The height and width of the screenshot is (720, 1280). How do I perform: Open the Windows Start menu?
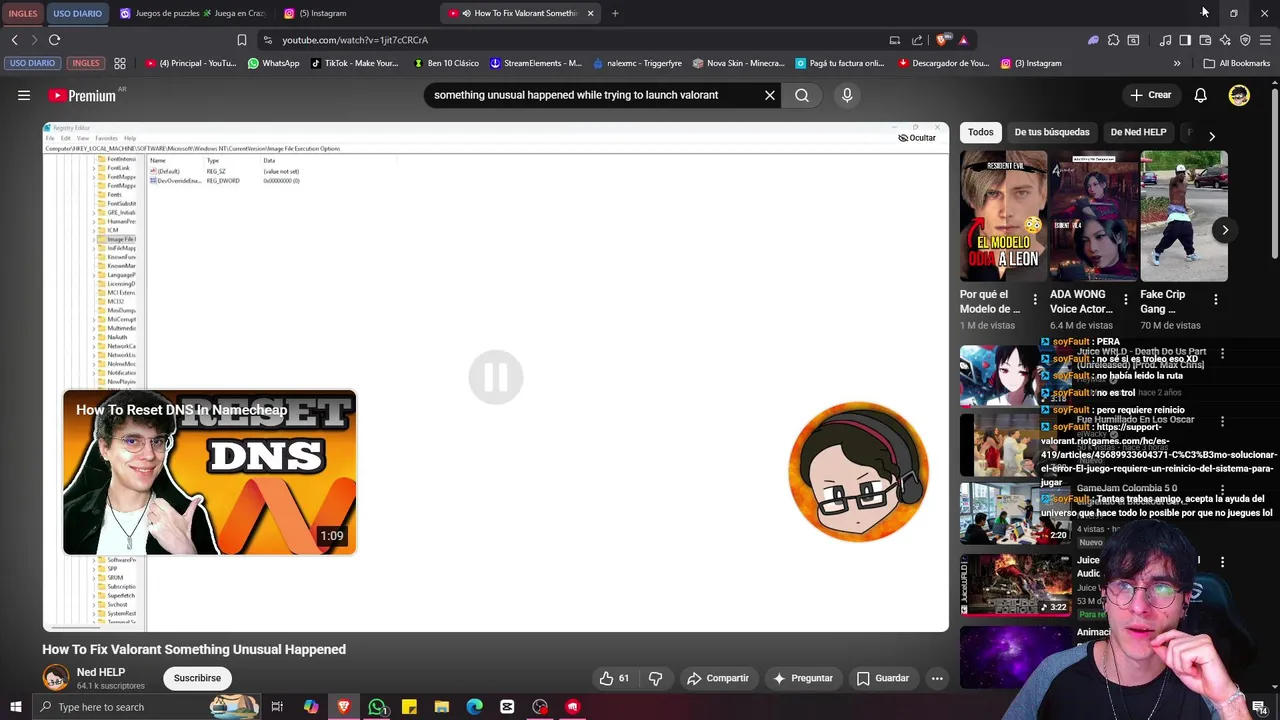pos(15,707)
